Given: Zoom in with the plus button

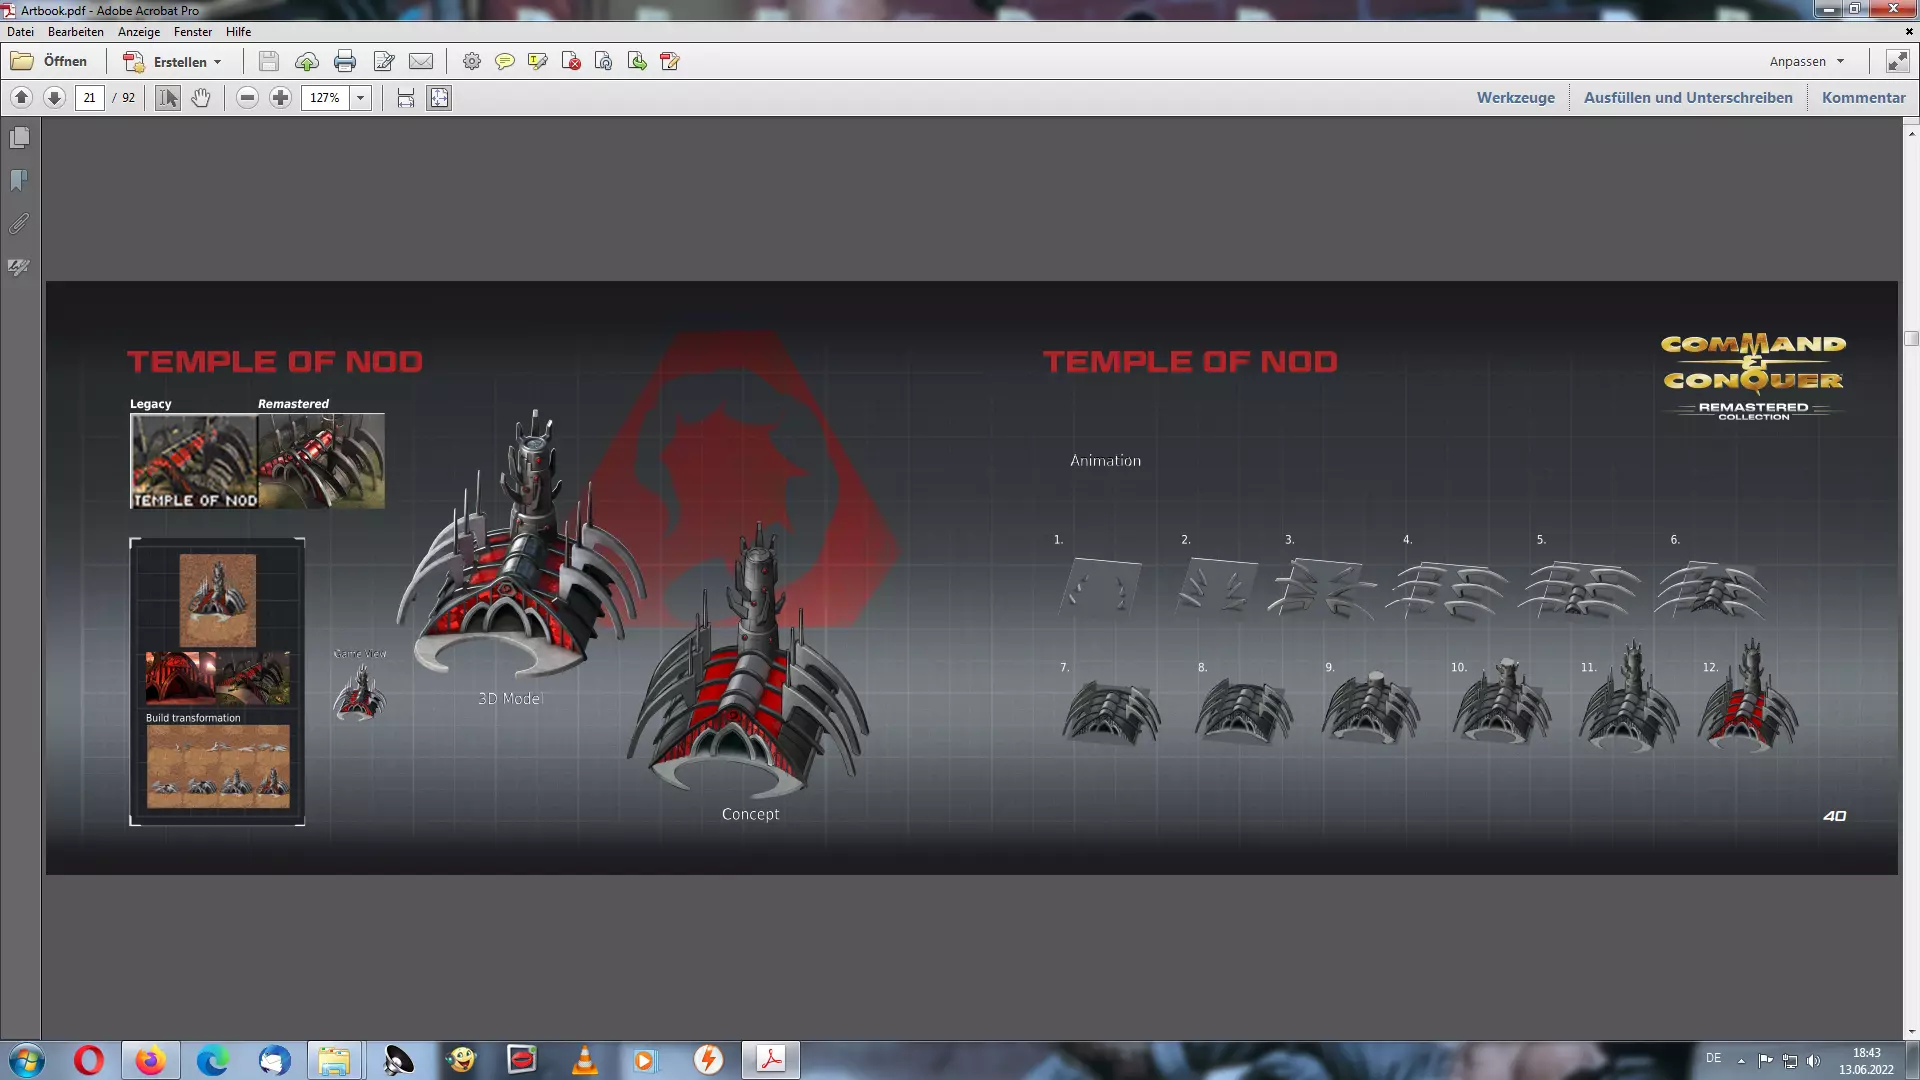Looking at the screenshot, I should tap(281, 98).
